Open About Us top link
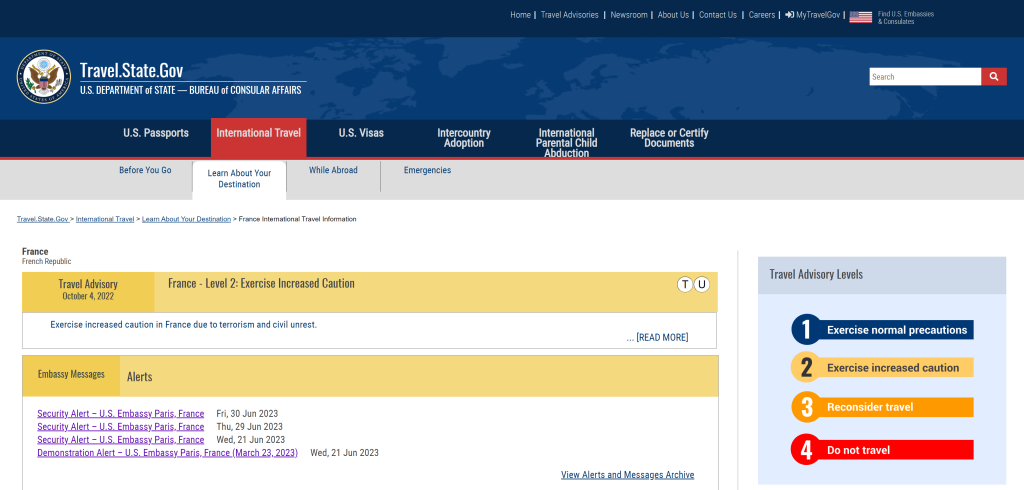The image size is (1024, 490). coord(673,15)
